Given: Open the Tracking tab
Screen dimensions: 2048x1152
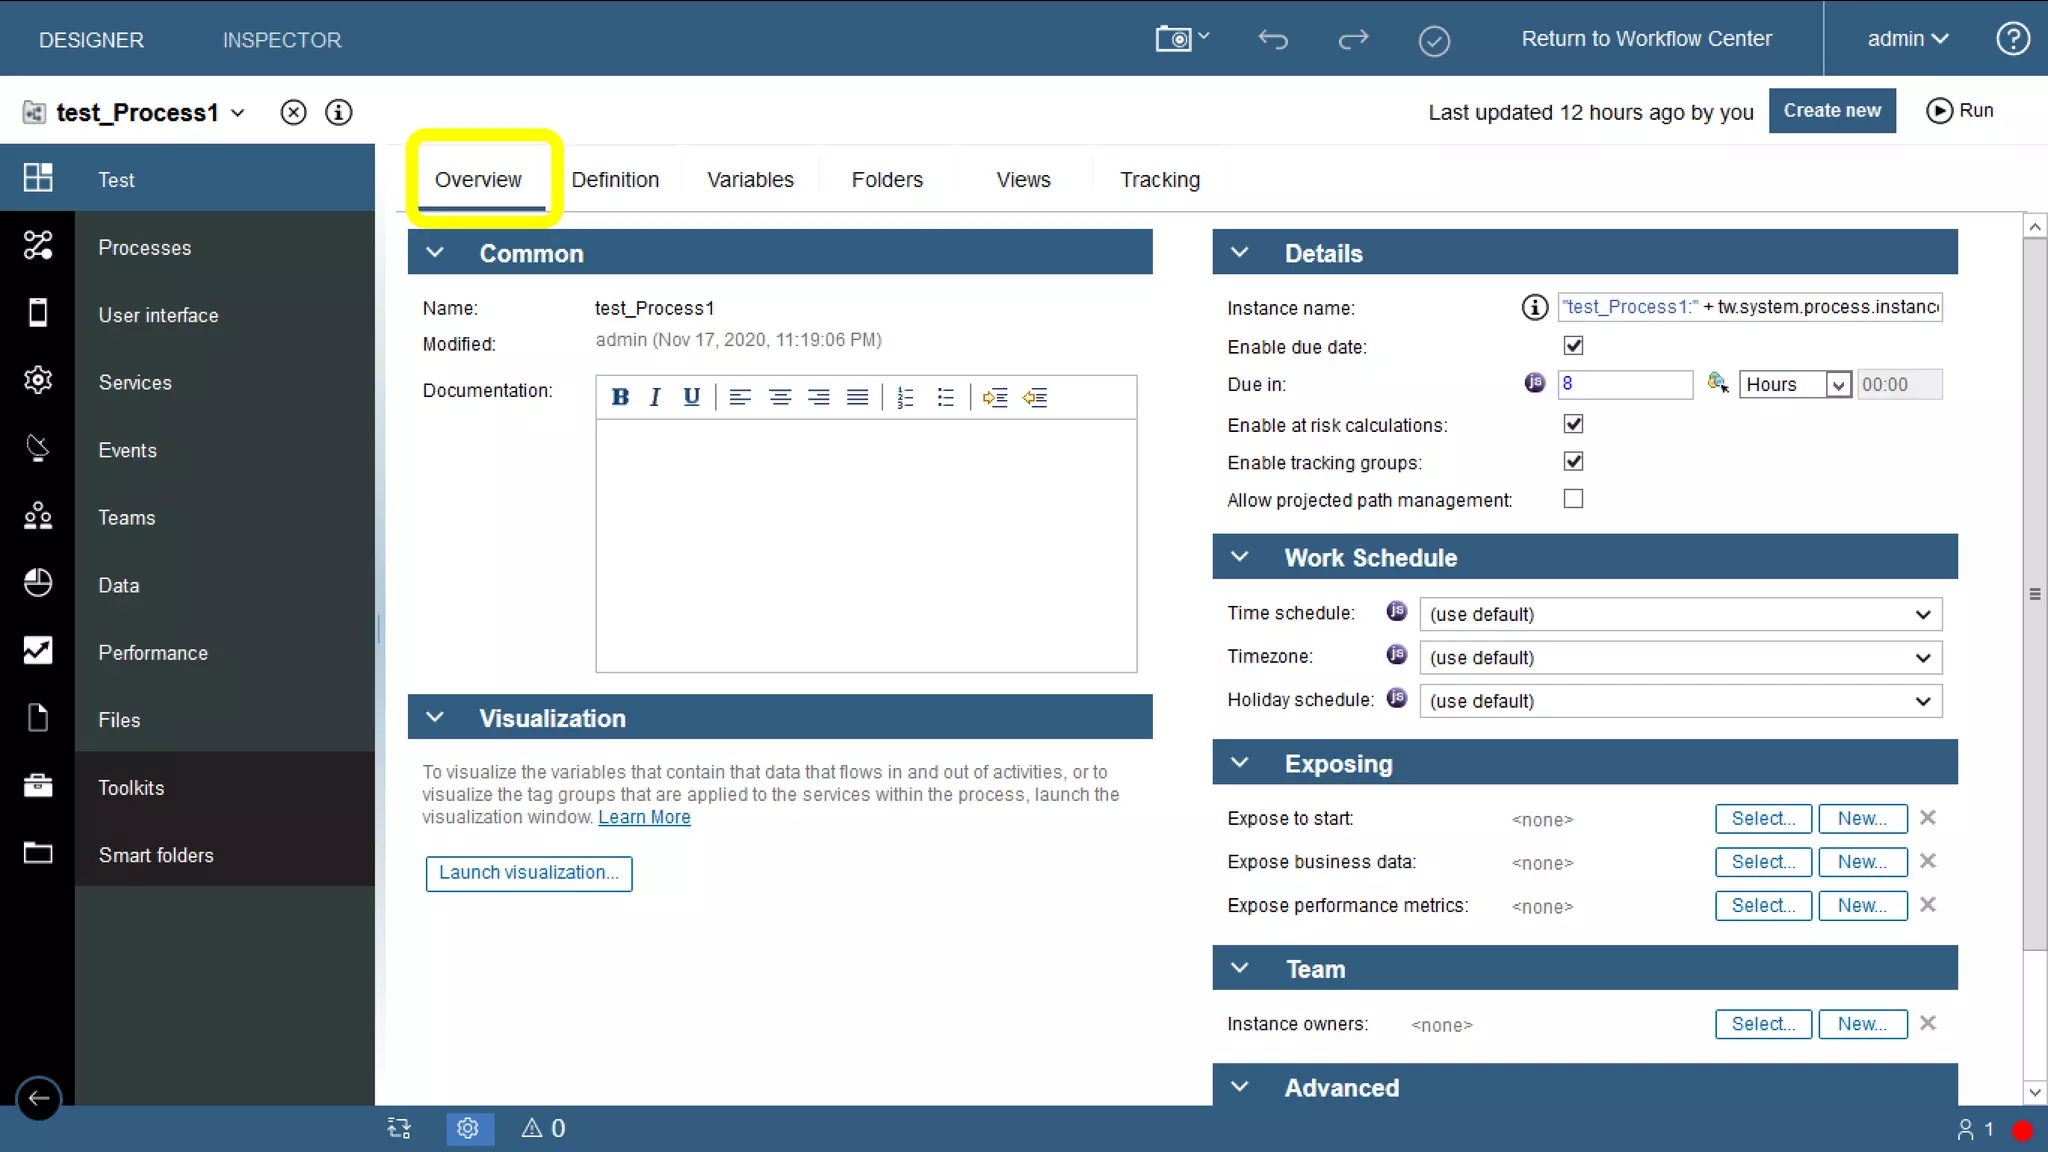Looking at the screenshot, I should (1159, 180).
